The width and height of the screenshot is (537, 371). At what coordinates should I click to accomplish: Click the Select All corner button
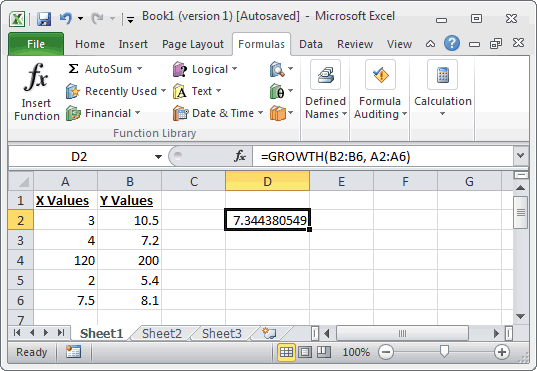coord(21,181)
